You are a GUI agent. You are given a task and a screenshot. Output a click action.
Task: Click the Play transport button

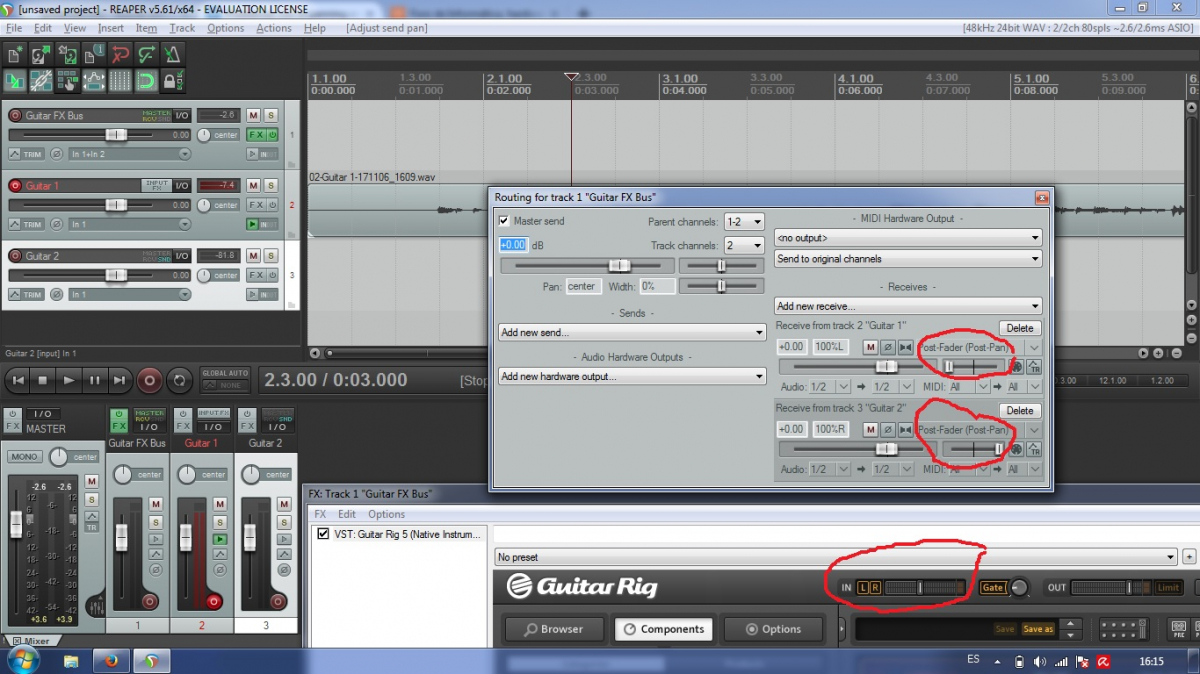pyautogui.click(x=68, y=380)
